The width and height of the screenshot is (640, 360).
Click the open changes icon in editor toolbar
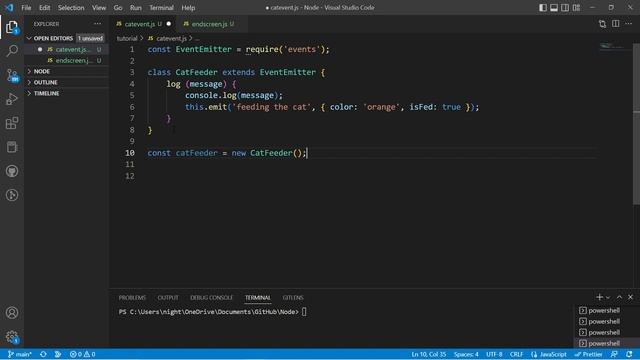tap(602, 24)
